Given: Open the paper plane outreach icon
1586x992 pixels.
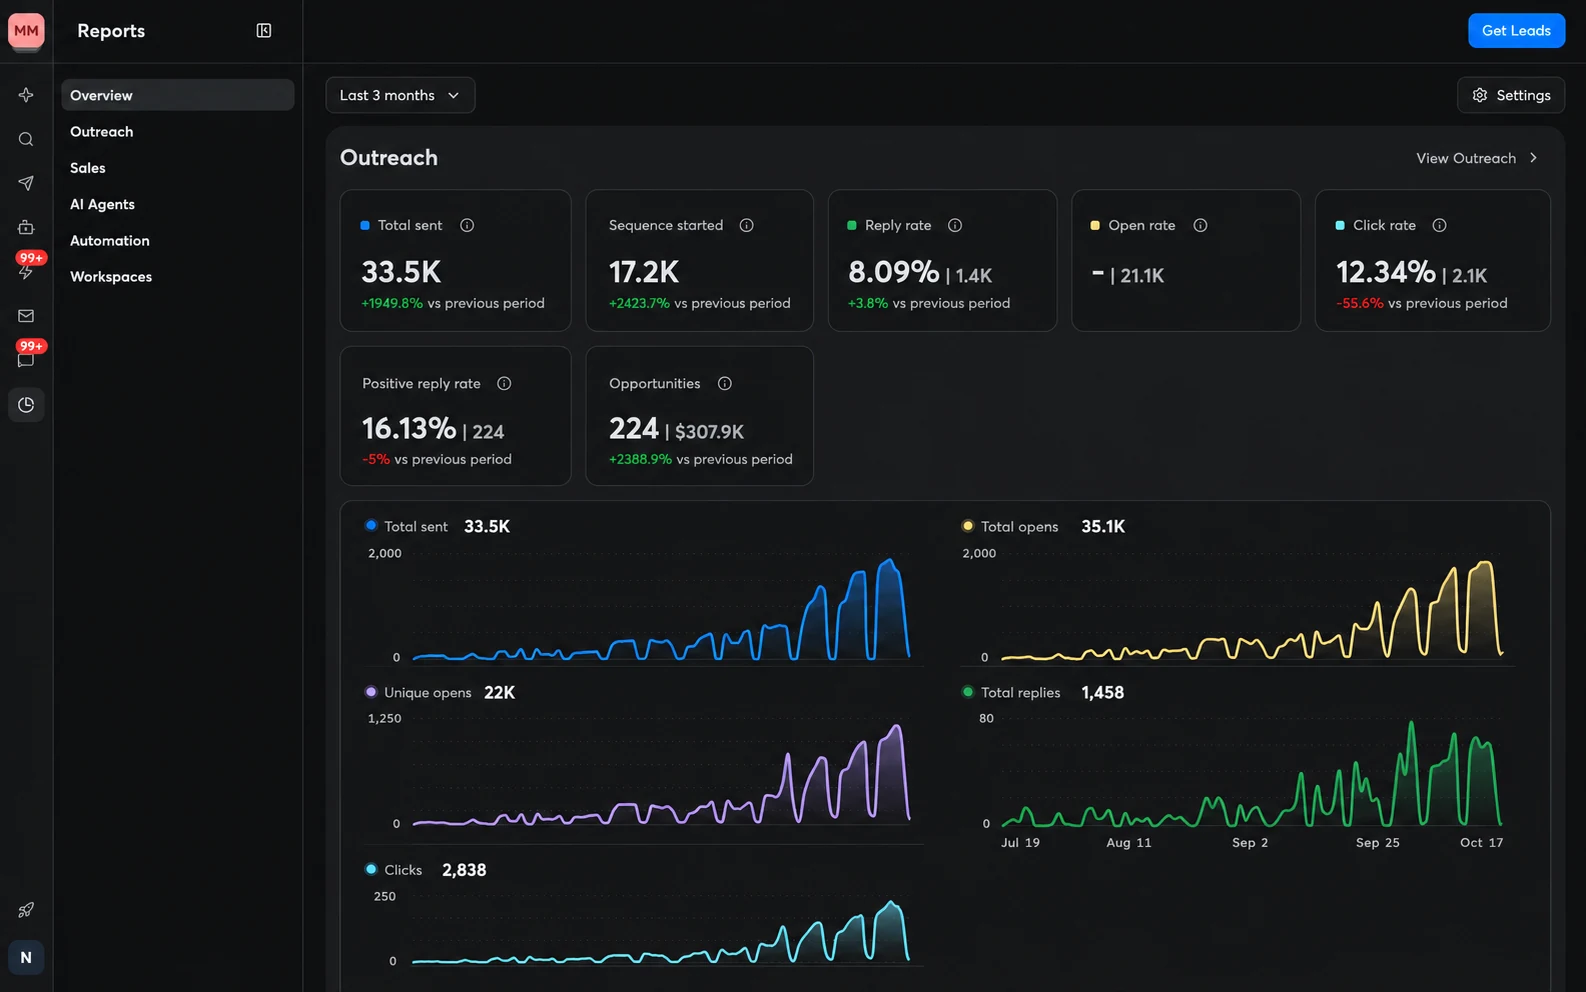Looking at the screenshot, I should 26,183.
